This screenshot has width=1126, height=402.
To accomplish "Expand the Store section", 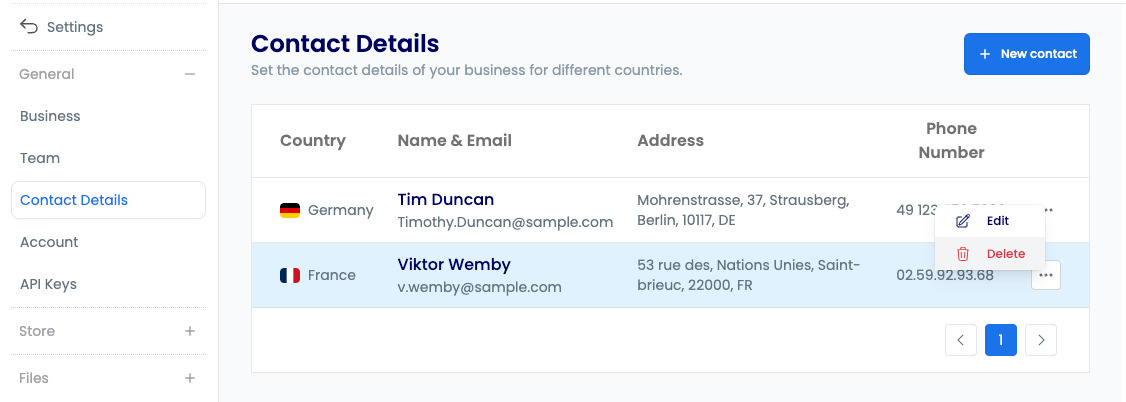I will [x=190, y=331].
